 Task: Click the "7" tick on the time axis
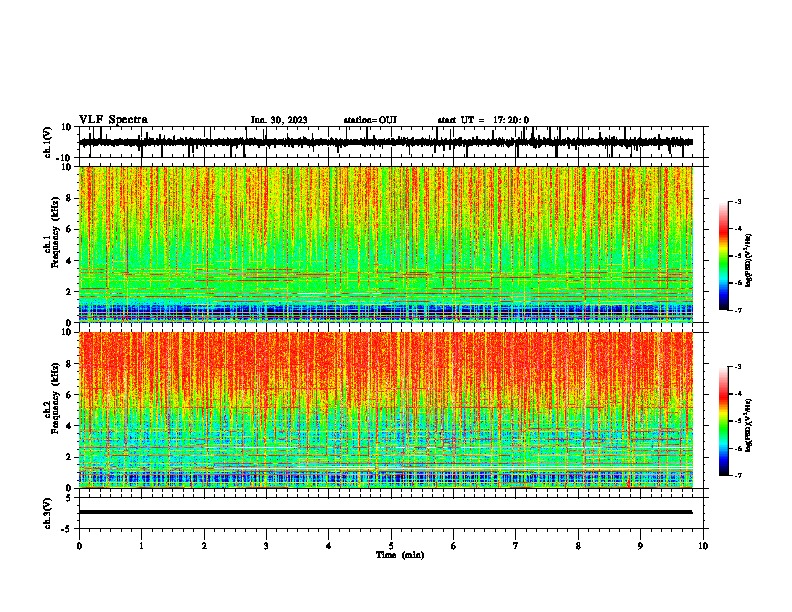point(516,546)
